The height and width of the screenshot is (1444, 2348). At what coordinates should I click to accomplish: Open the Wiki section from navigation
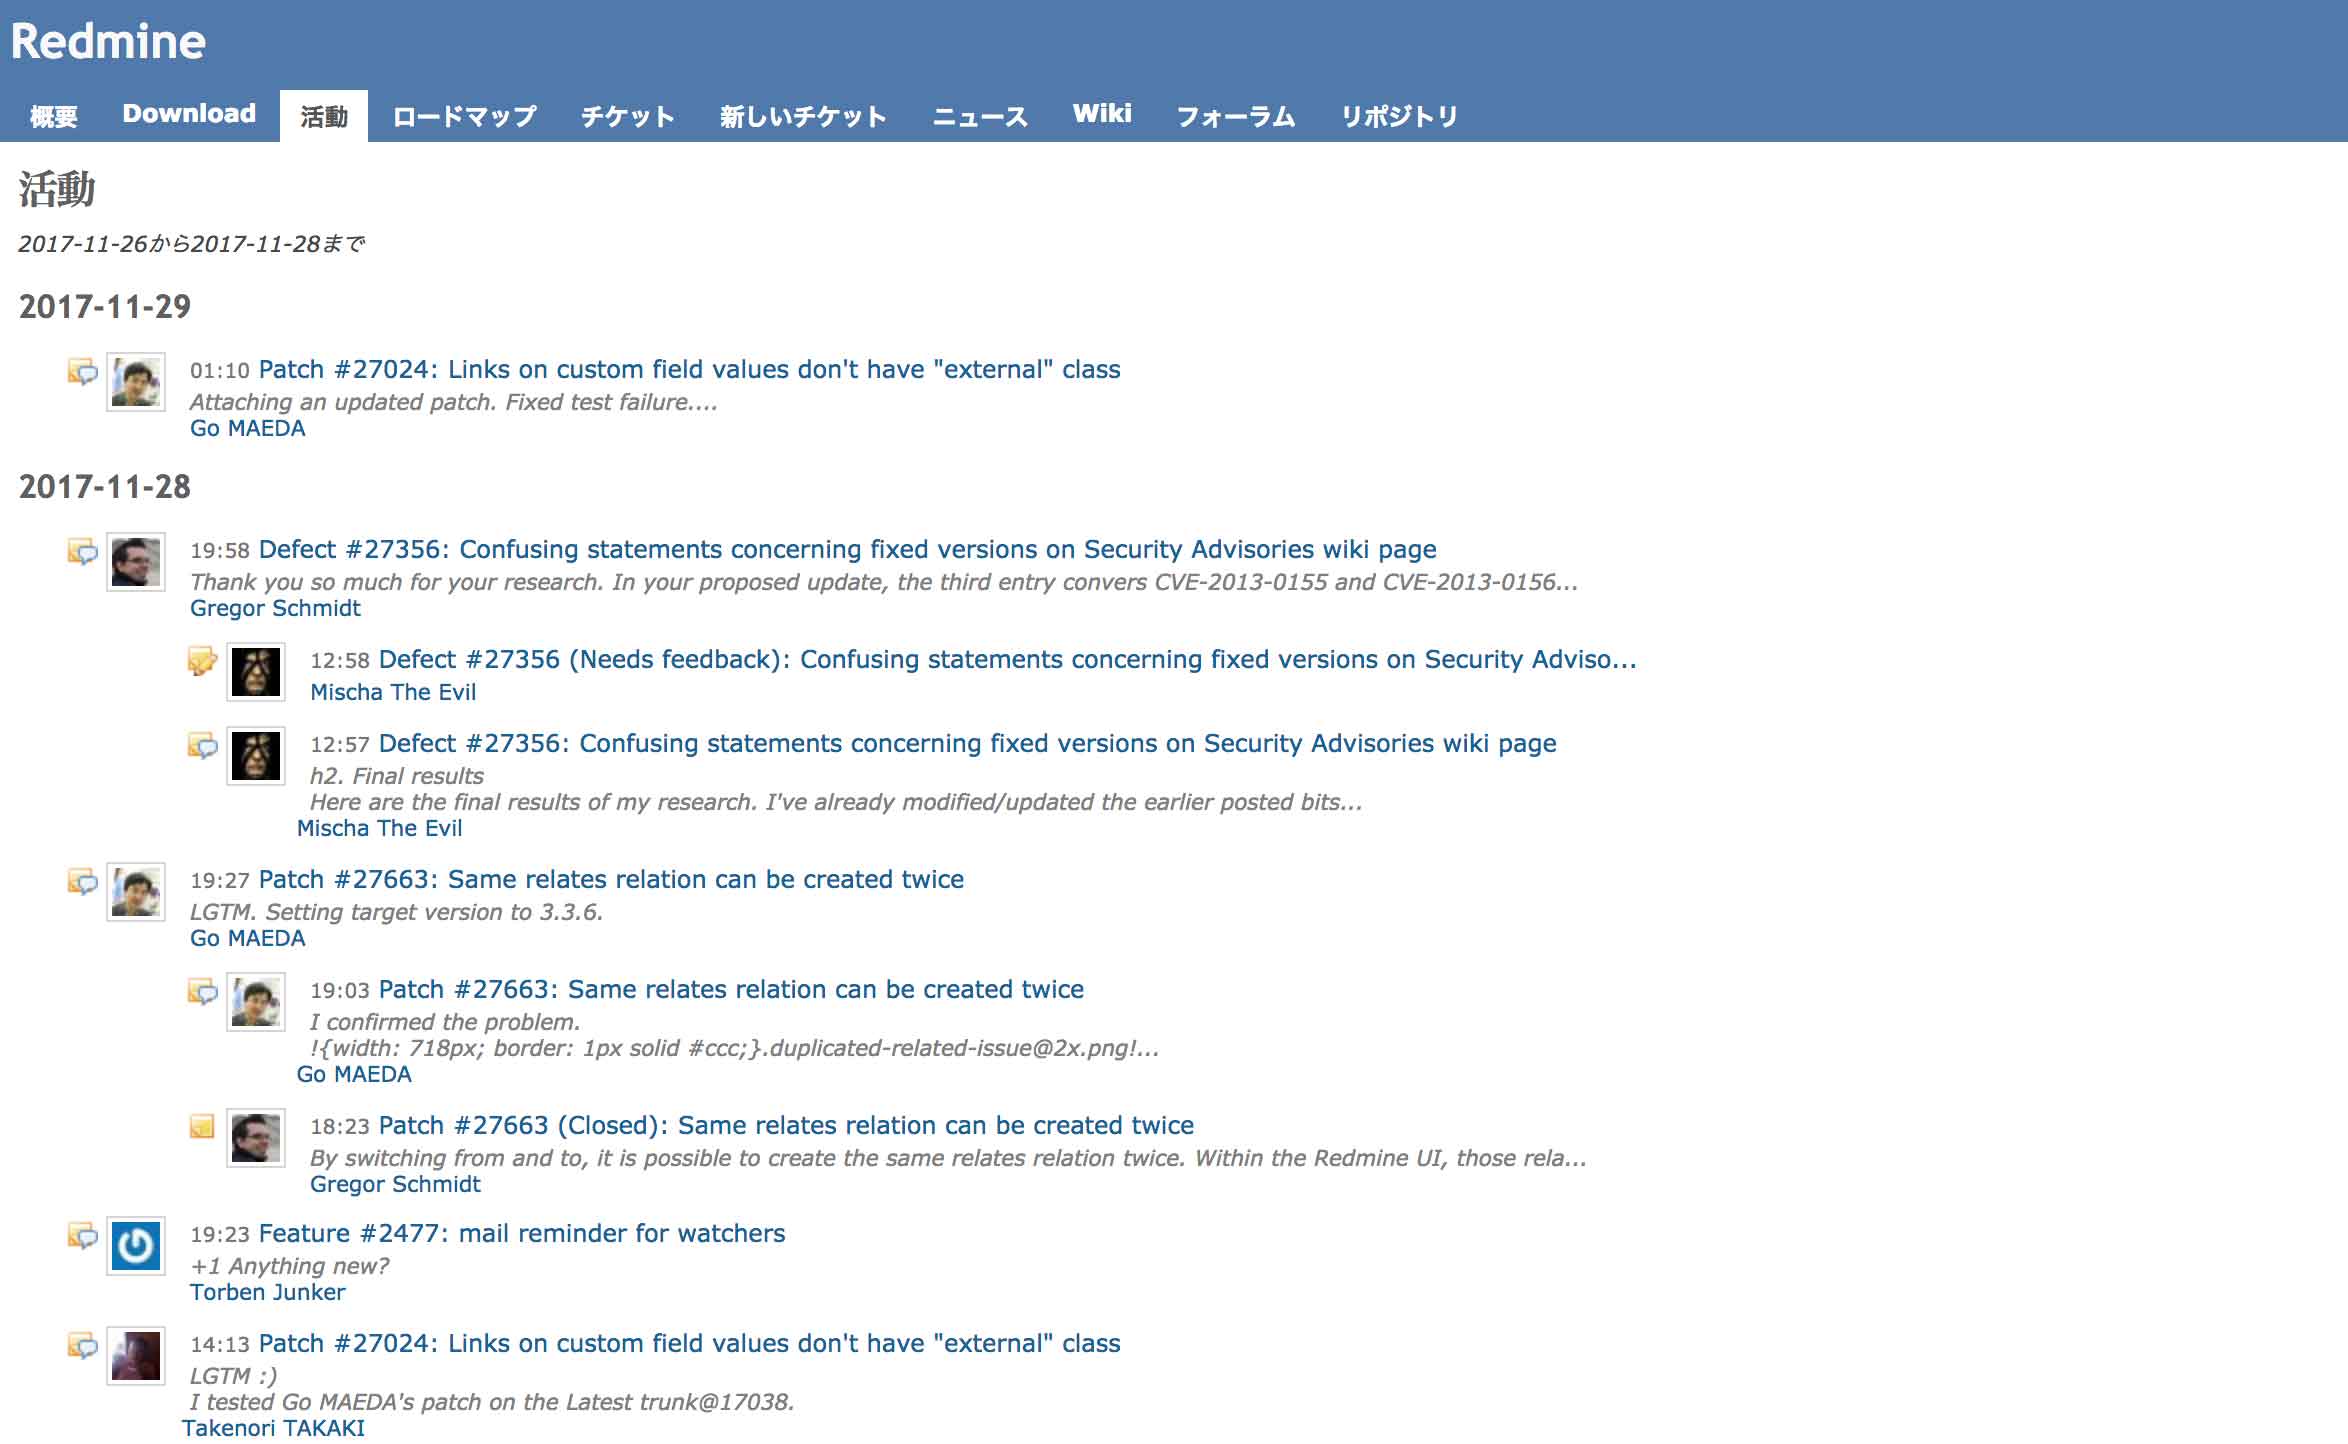(x=1100, y=112)
